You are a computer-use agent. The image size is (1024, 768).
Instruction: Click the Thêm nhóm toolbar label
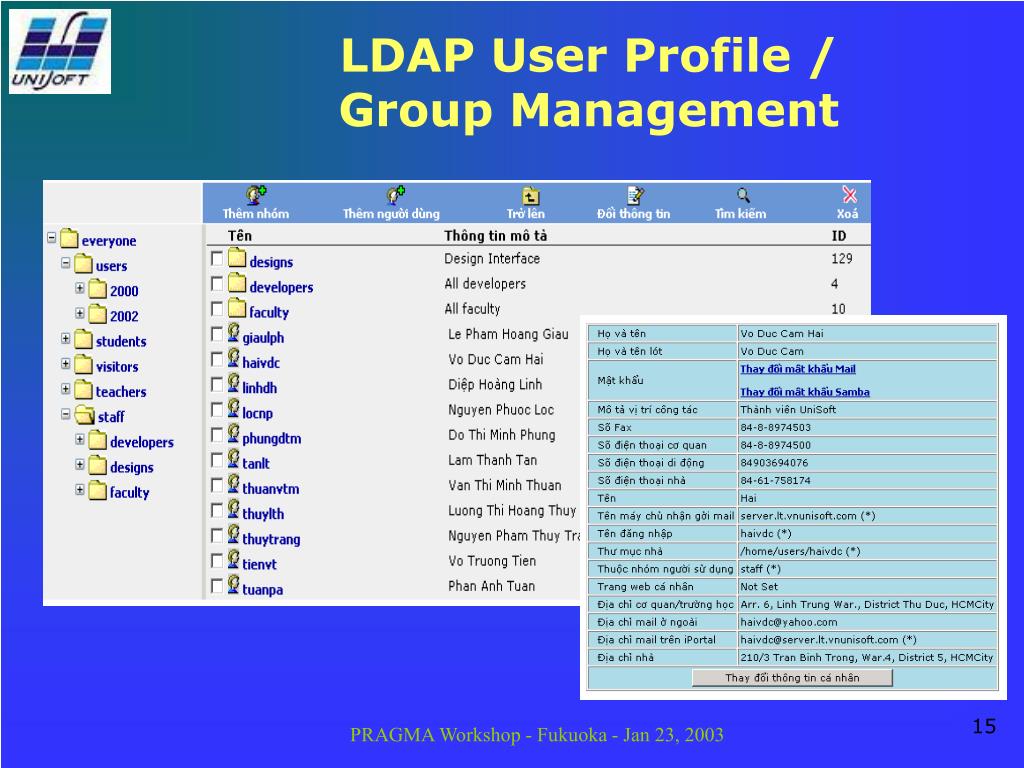[x=256, y=214]
